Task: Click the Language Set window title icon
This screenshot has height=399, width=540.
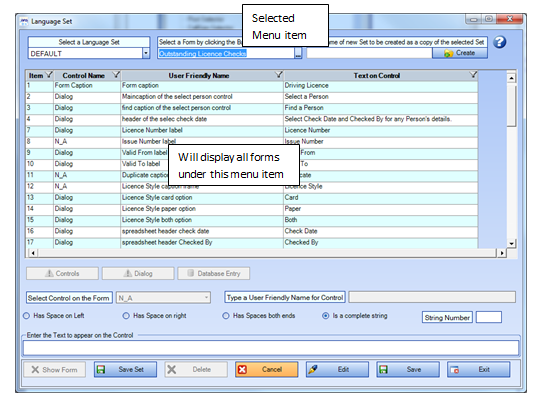Action: 24,22
